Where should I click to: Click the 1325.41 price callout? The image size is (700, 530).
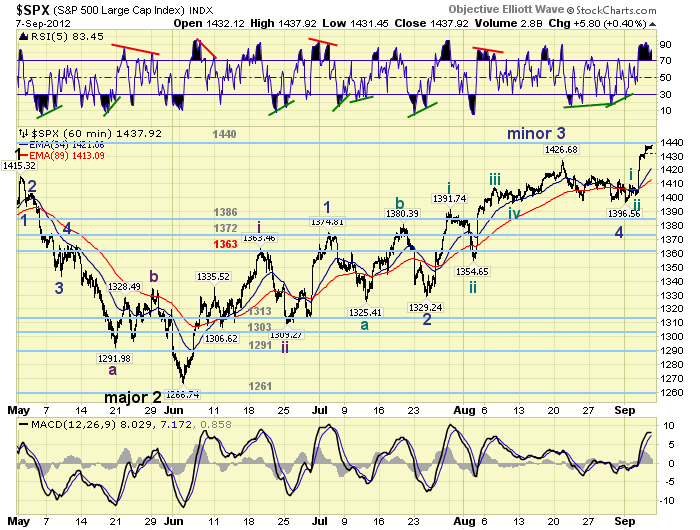[x=366, y=313]
